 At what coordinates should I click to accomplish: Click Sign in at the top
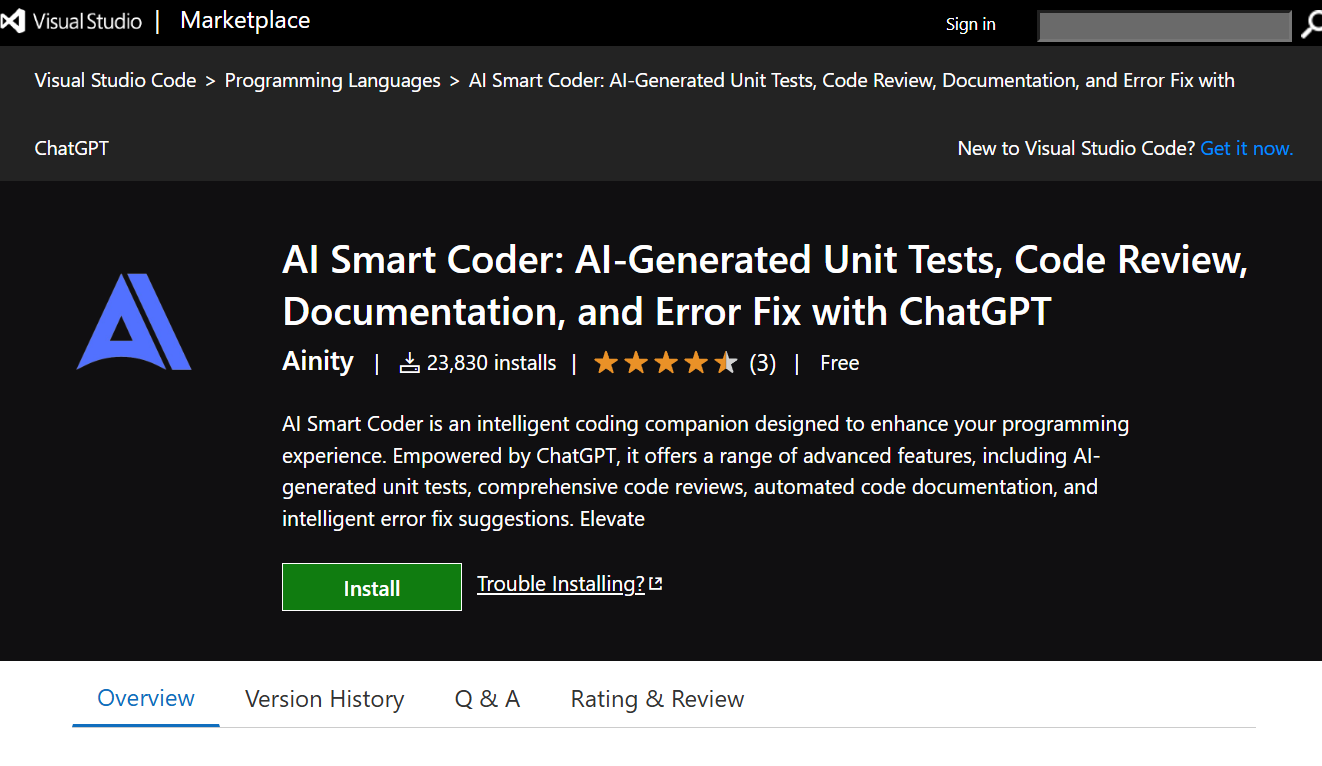[970, 24]
